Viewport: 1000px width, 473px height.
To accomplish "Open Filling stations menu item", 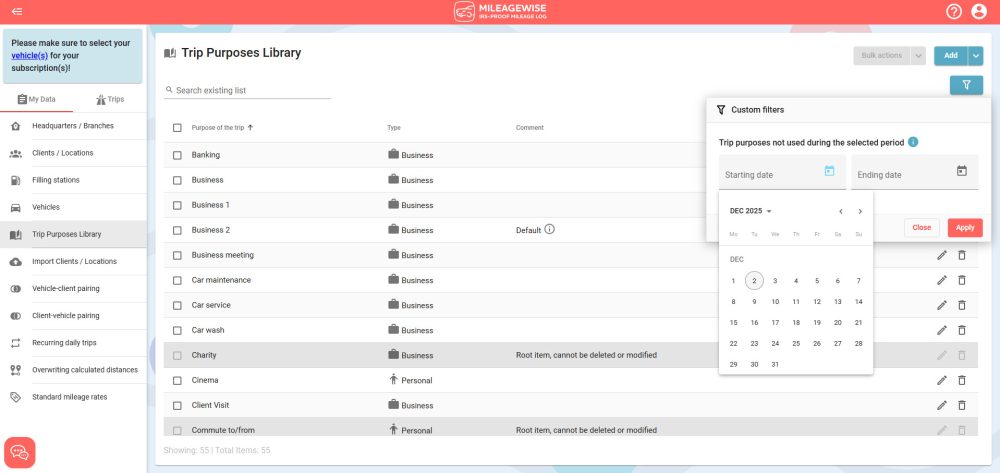I will point(73,180).
